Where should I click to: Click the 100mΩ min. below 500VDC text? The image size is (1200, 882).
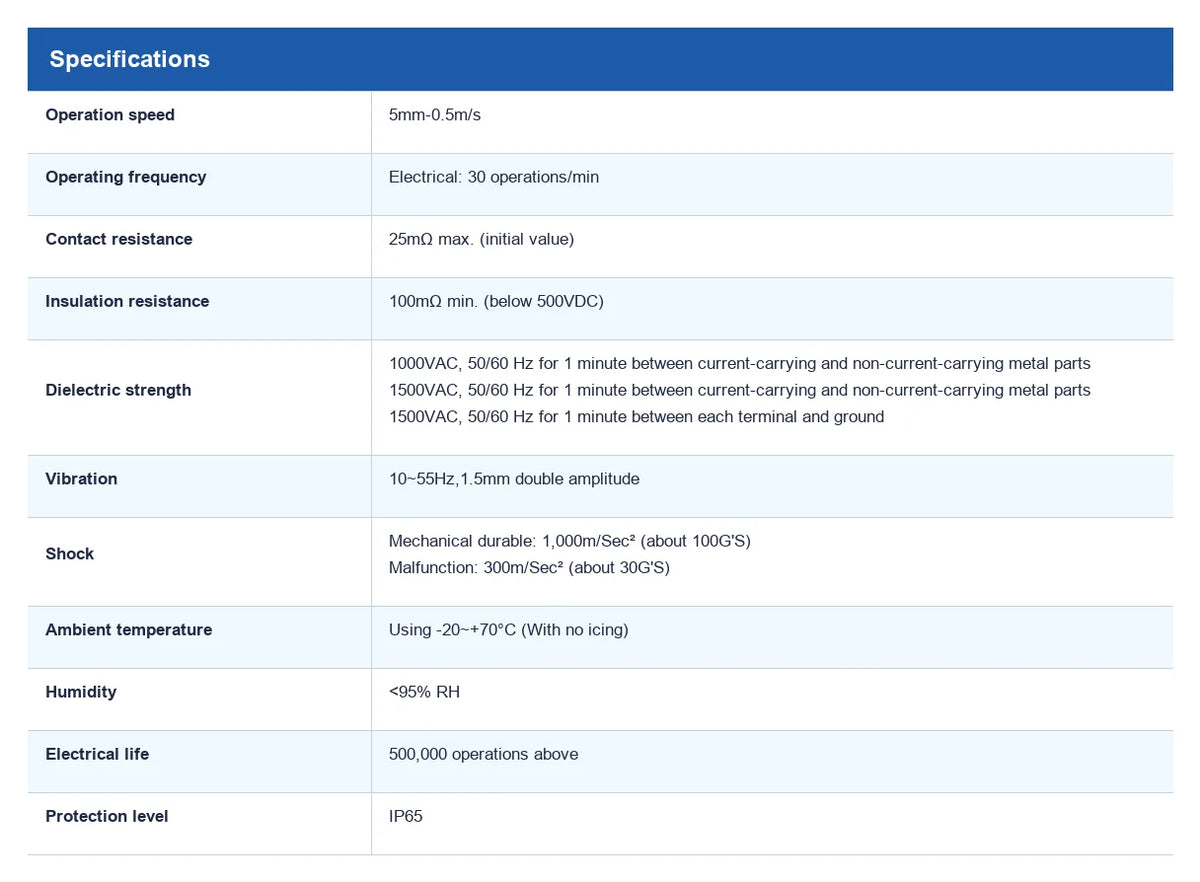tap(496, 301)
